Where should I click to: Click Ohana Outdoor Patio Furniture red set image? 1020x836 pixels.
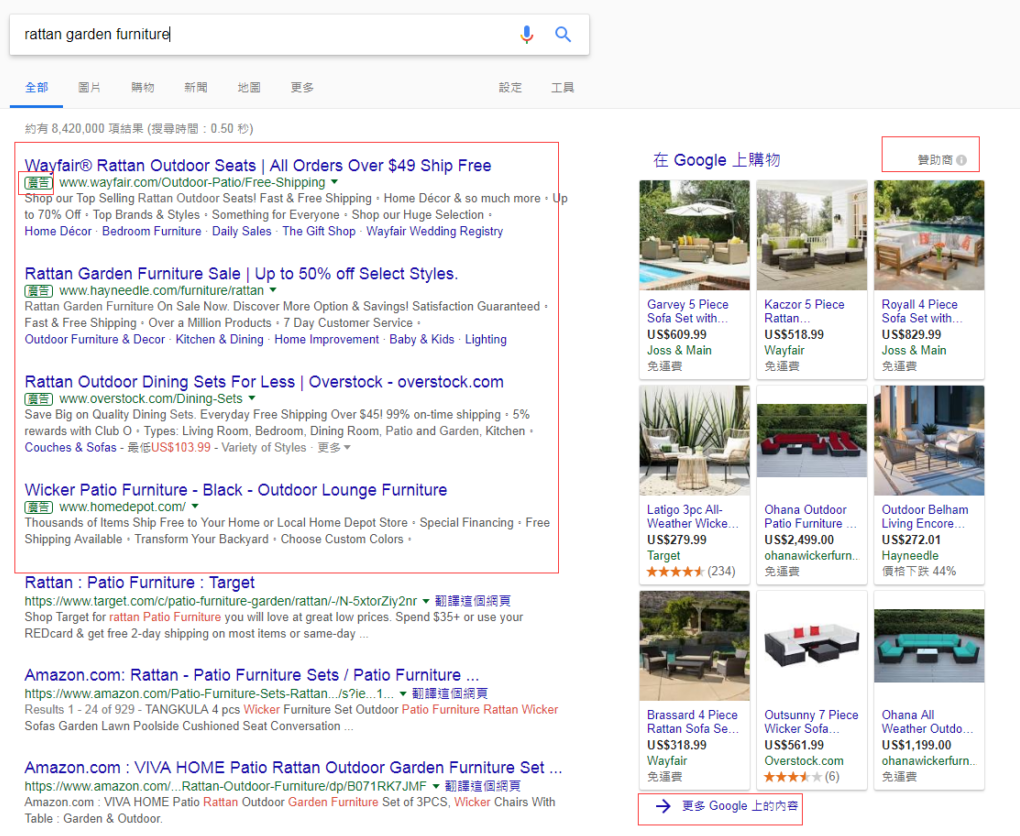(x=812, y=440)
